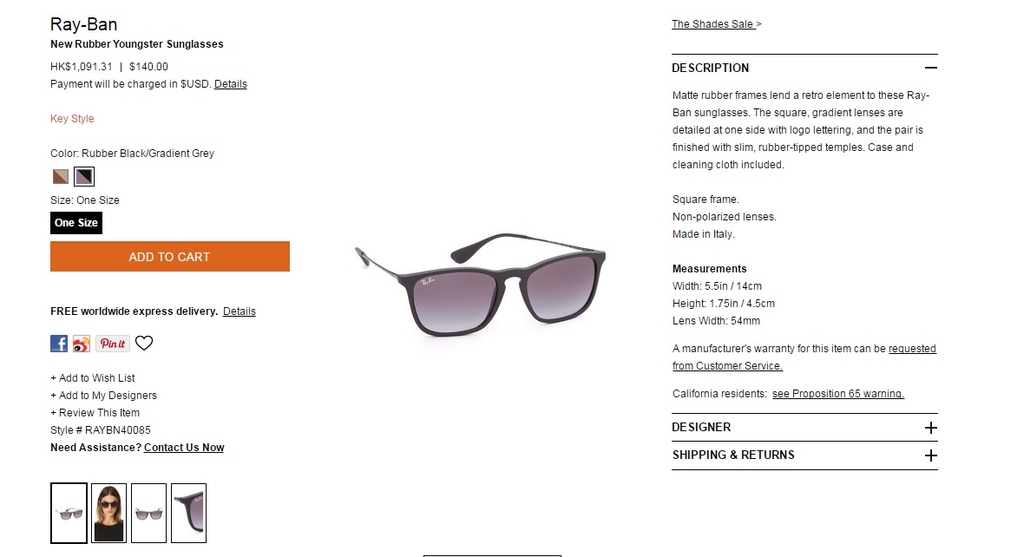Image resolution: width=1024 pixels, height=557 pixels.
Task: Share the sunglasses on Facebook
Action: [x=59, y=343]
